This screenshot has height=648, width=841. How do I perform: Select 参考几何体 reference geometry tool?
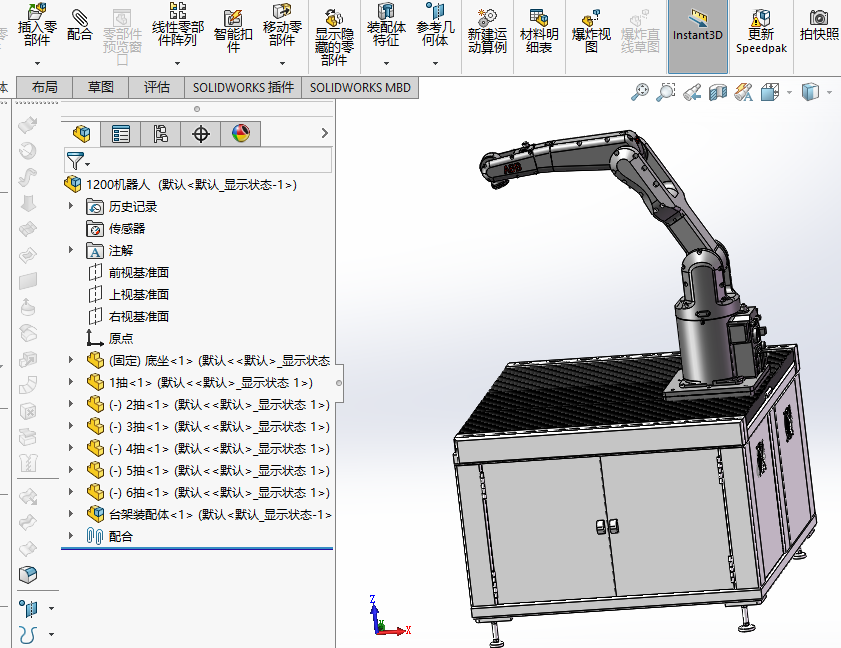(x=435, y=25)
